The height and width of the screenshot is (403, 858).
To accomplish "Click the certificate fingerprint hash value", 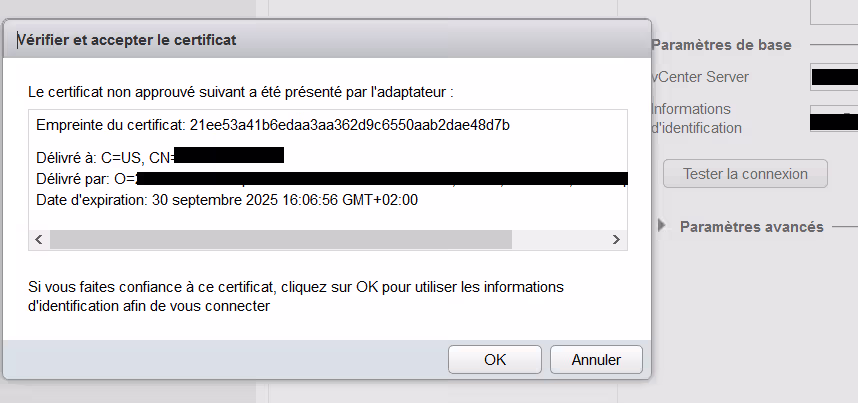I will pos(350,125).
